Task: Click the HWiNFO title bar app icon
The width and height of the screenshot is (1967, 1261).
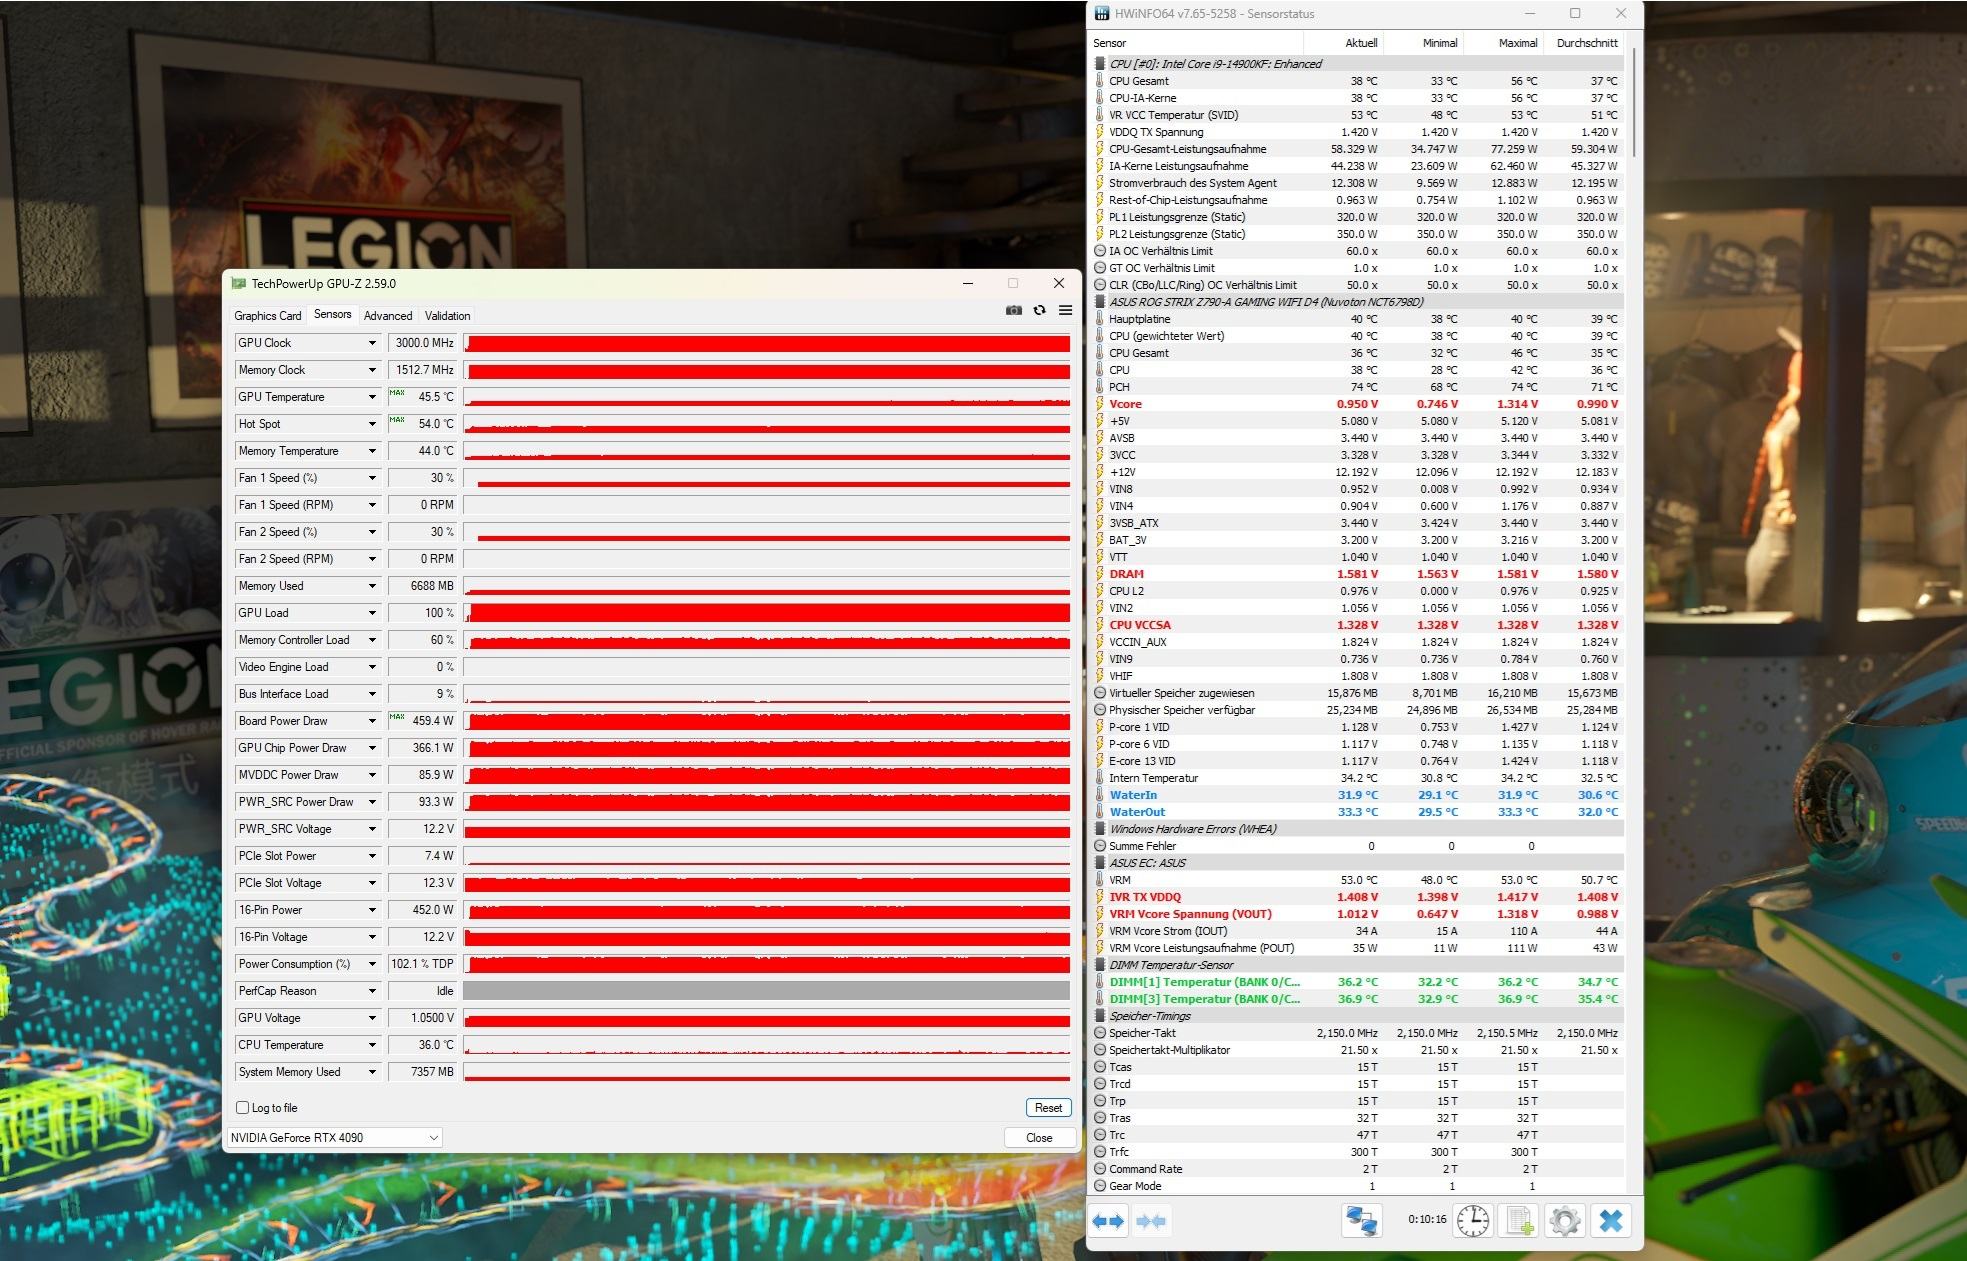Action: (x=1102, y=14)
